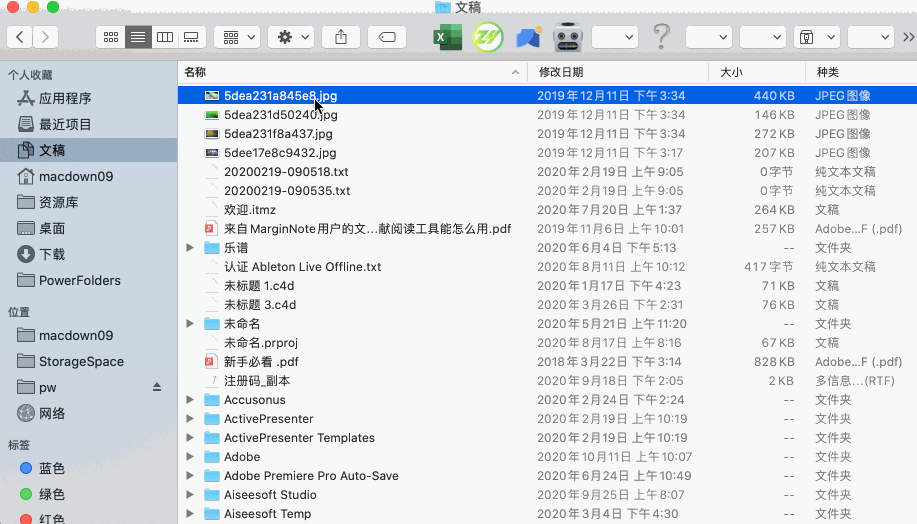The image size is (917, 524).
Task: Filter by the 绿色 tag
Action: point(89,494)
